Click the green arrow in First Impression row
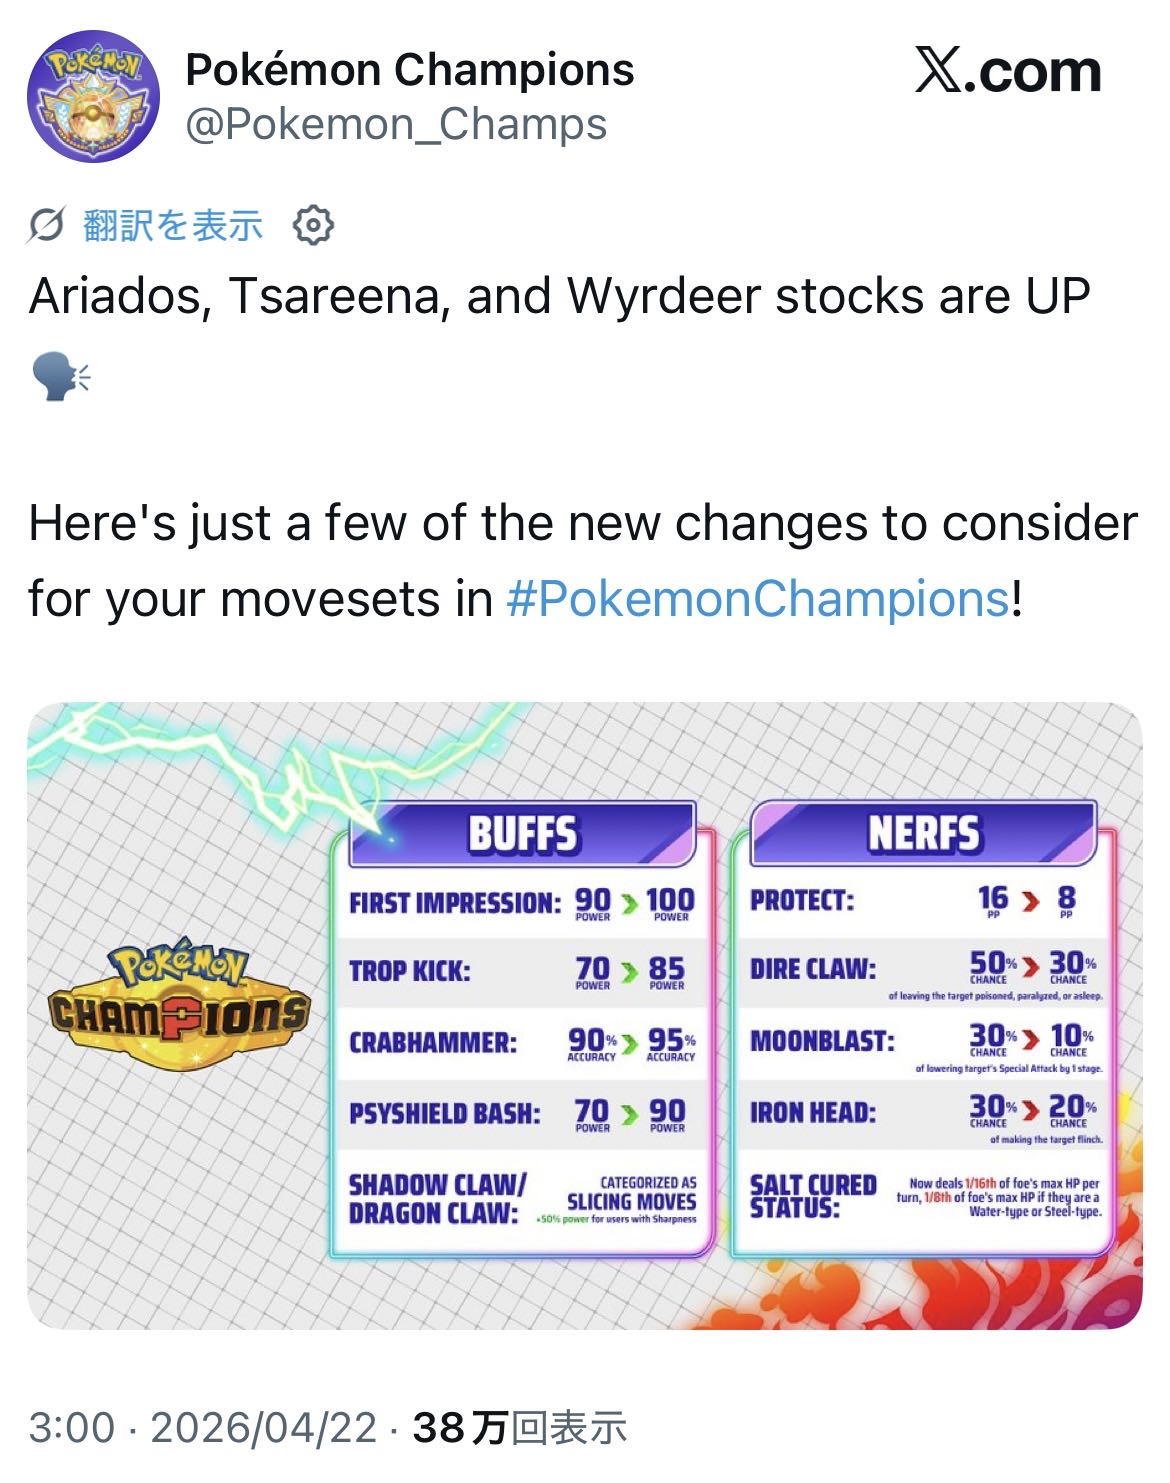1170x1483 pixels. coord(628,903)
